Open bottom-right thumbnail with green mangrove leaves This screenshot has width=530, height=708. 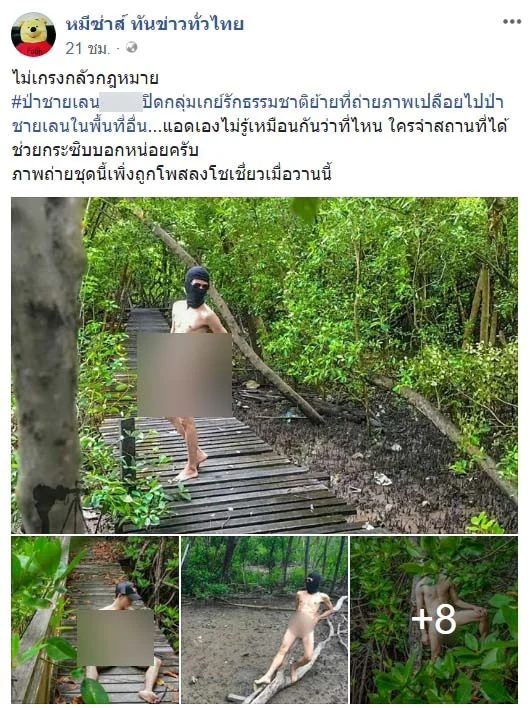434,619
